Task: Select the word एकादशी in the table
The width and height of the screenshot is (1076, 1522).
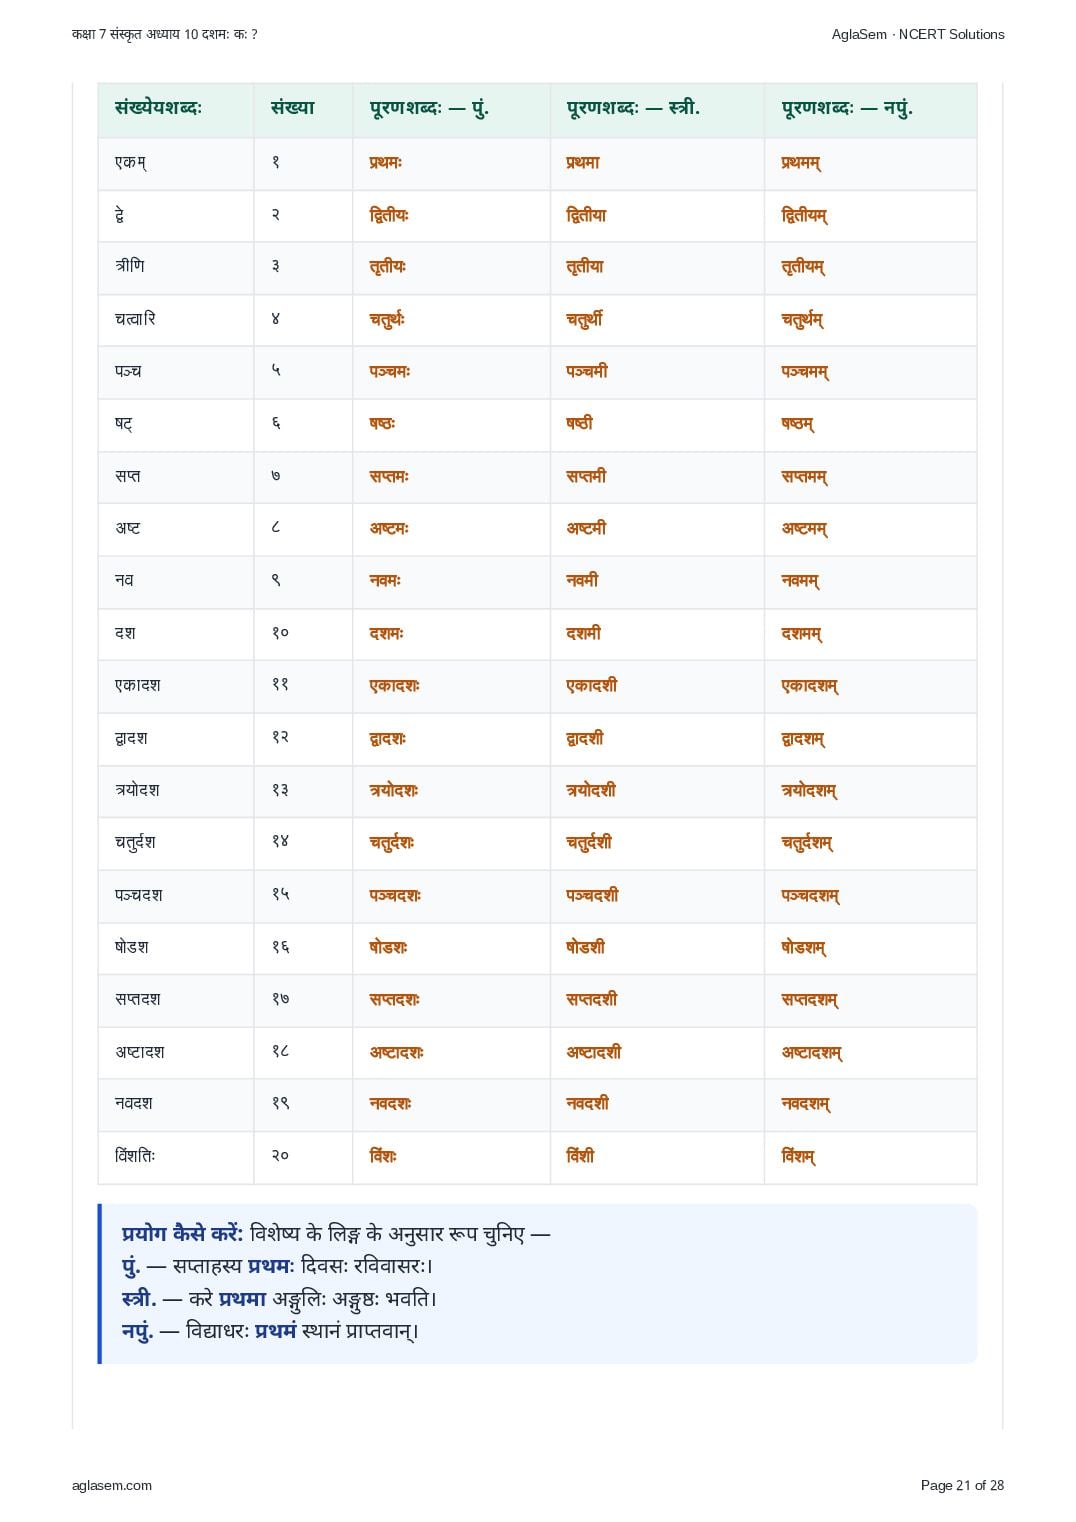Action: point(592,685)
